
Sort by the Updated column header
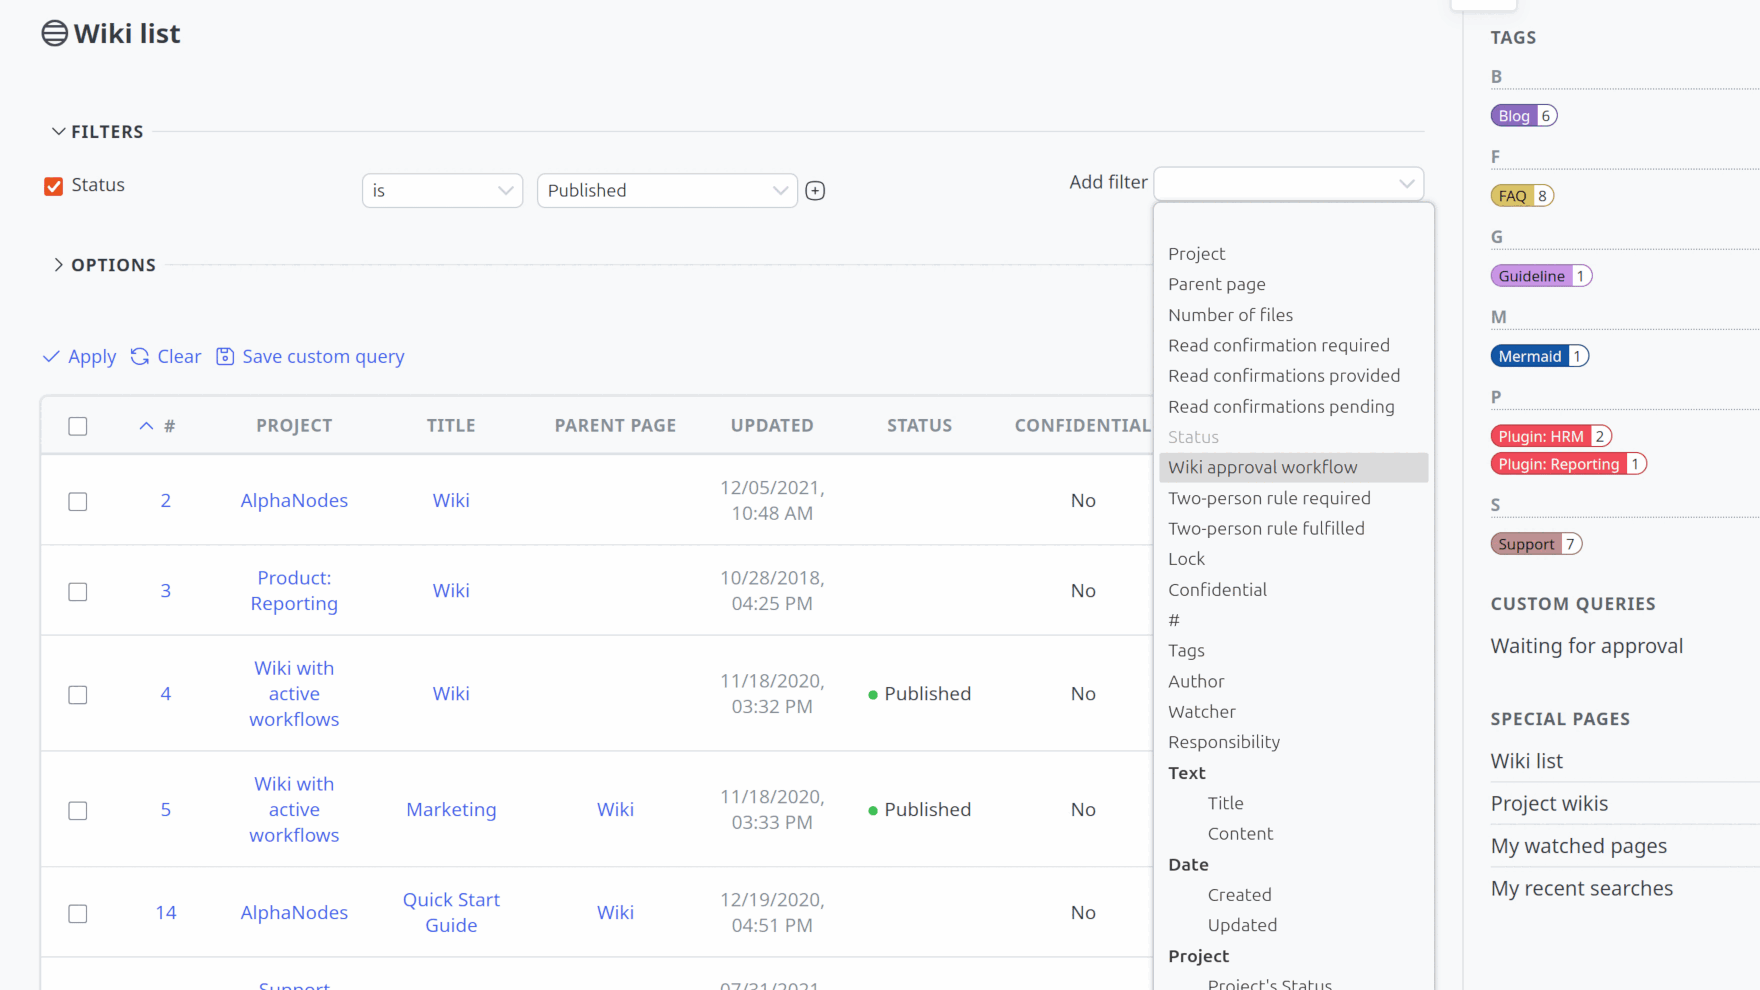(x=772, y=426)
